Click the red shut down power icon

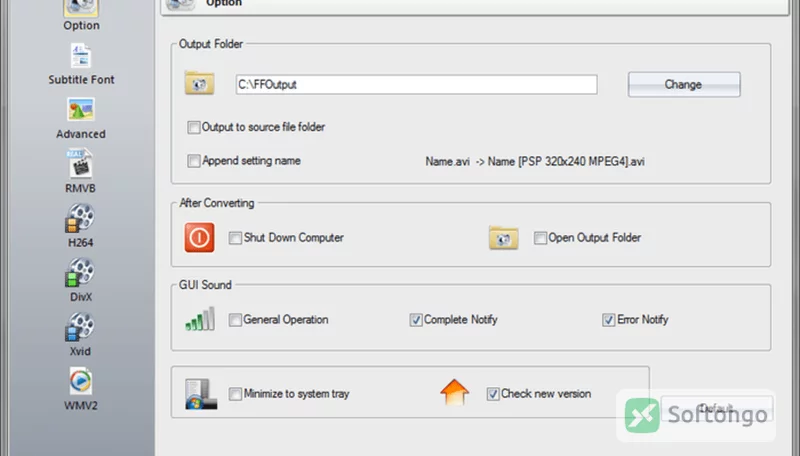[199, 238]
